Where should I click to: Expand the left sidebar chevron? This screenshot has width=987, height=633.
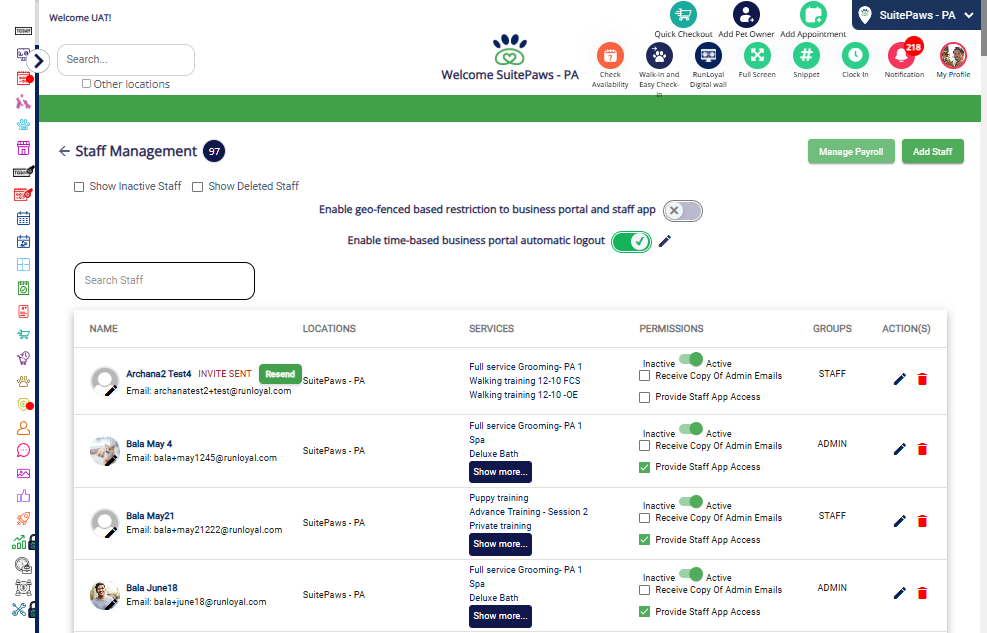[38, 61]
